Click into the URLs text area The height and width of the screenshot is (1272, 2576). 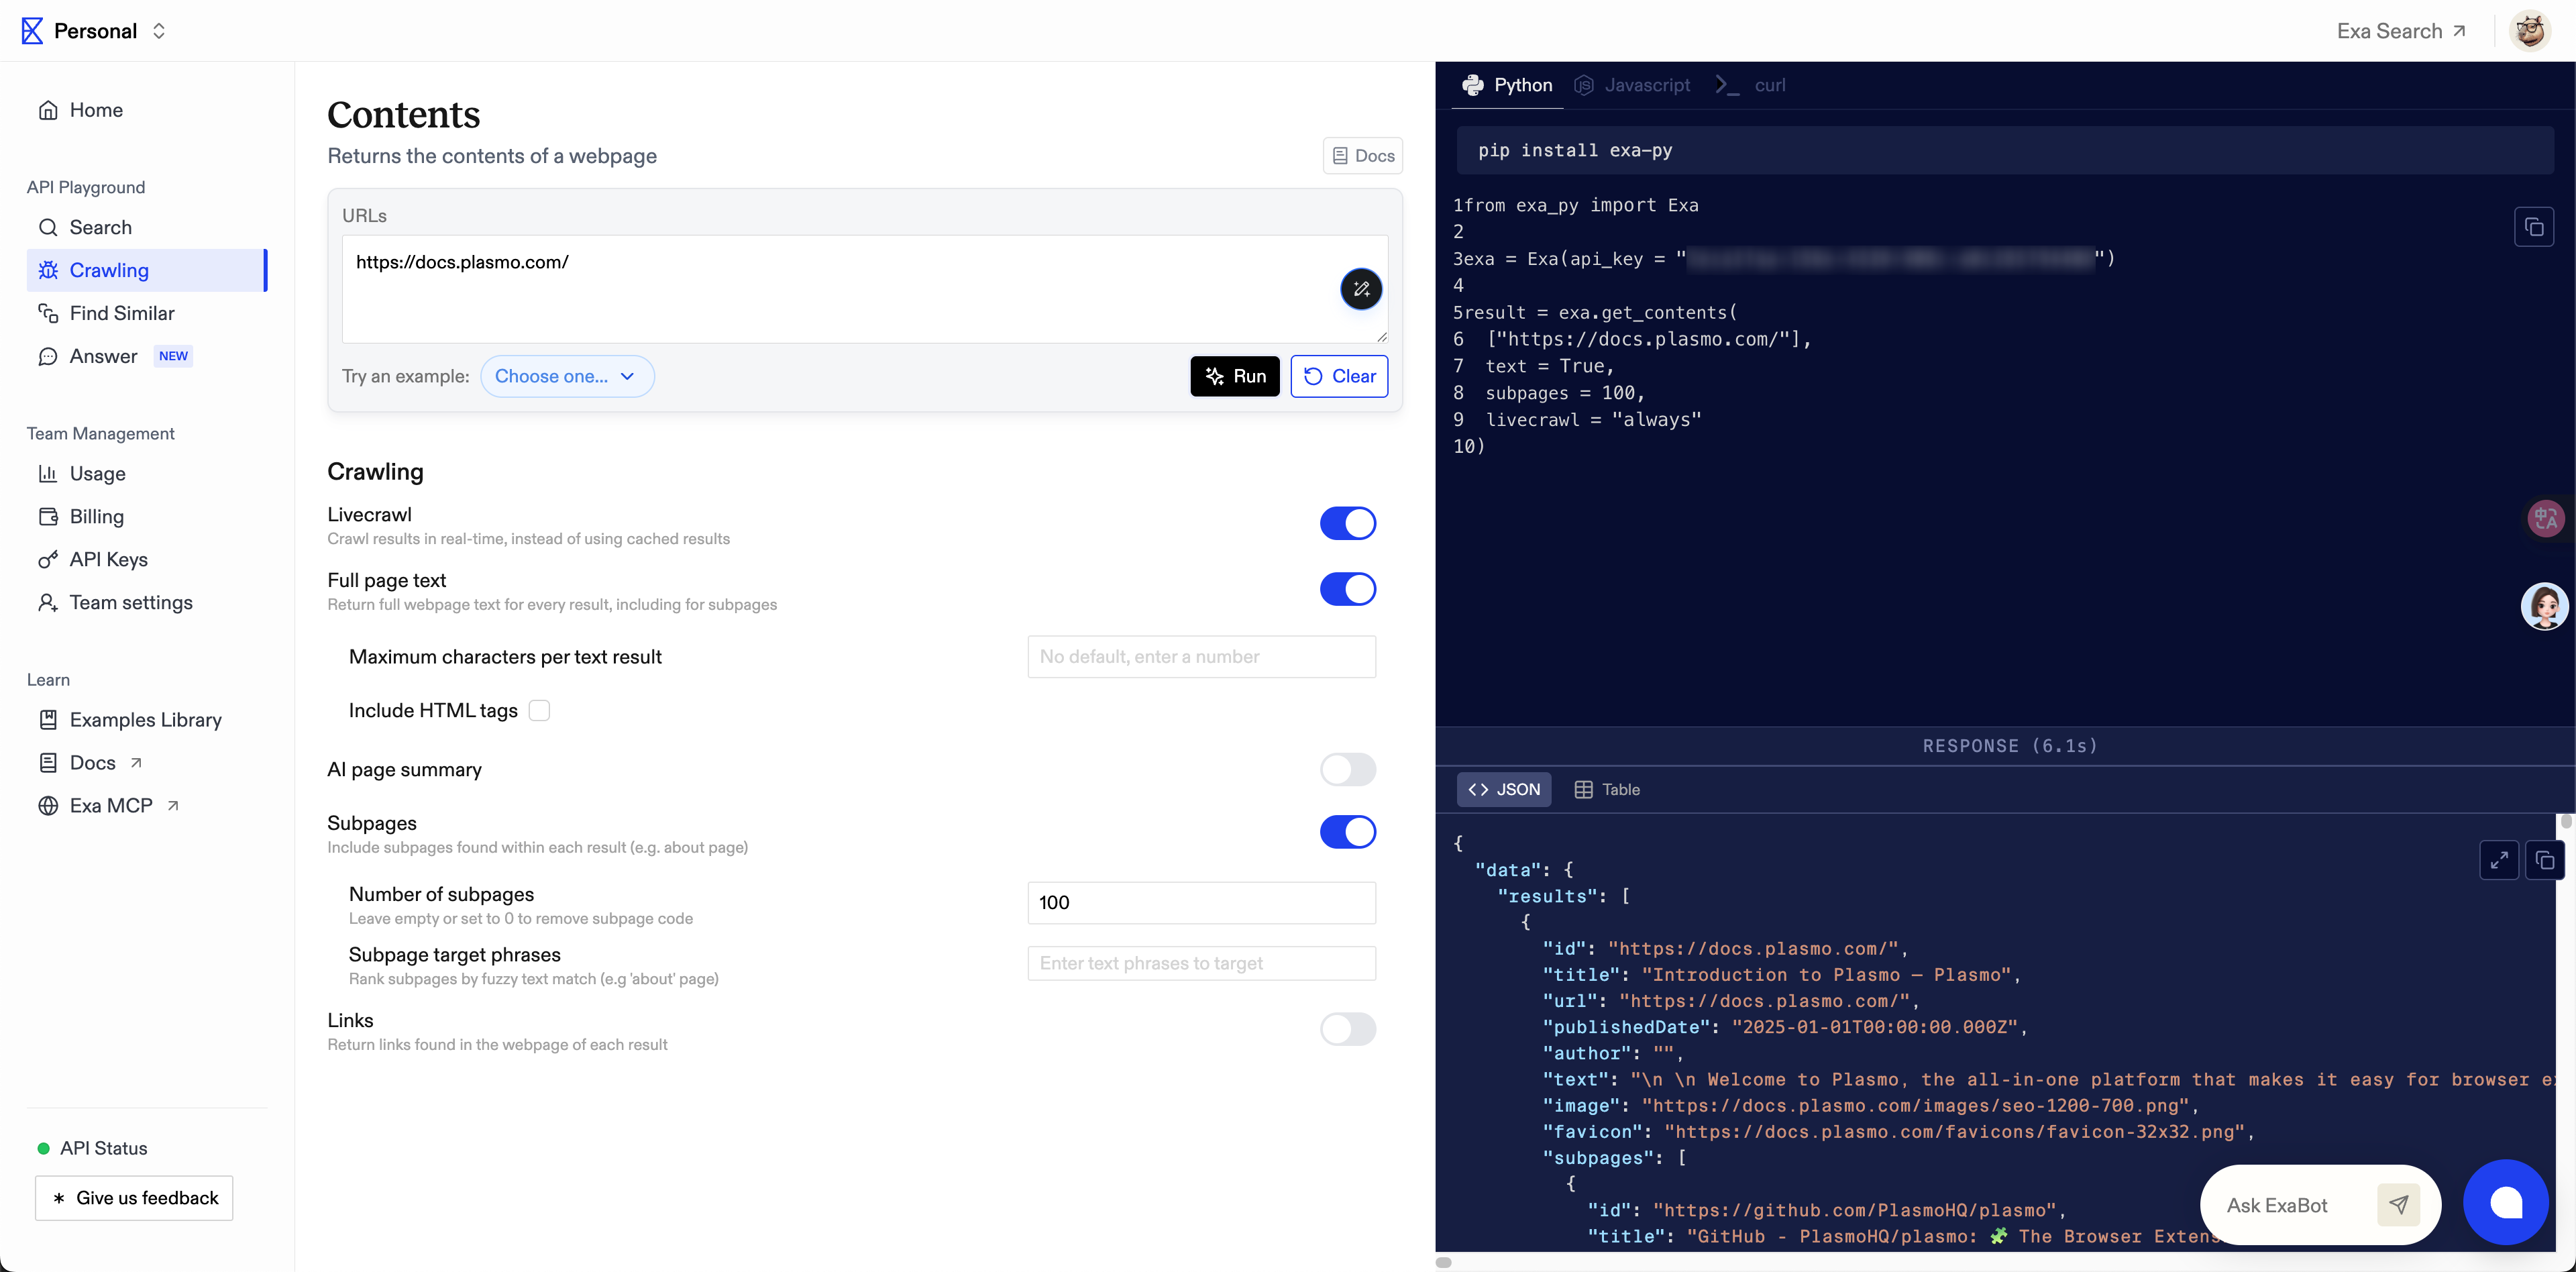[864, 289]
